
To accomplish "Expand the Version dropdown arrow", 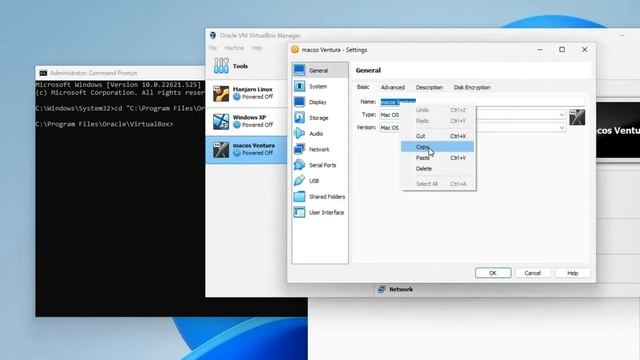I will (562, 128).
